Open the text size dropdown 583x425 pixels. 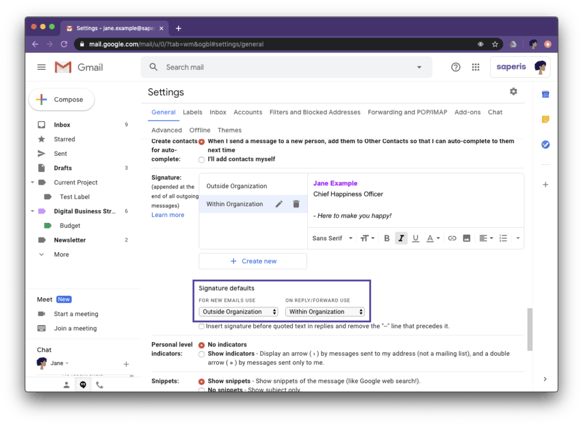[367, 238]
